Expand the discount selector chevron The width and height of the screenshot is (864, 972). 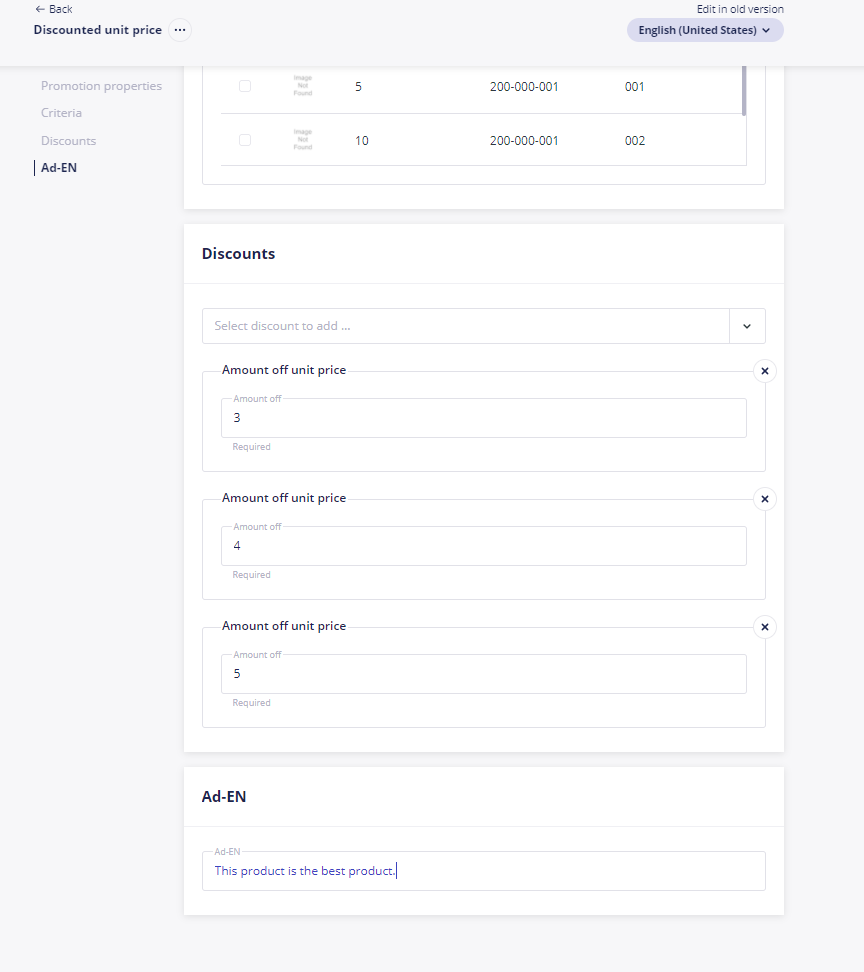point(747,326)
